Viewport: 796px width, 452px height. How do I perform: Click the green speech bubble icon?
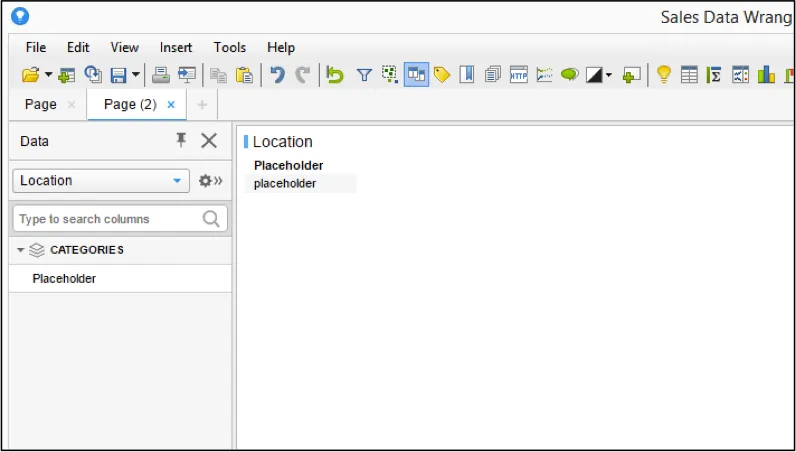pos(570,75)
